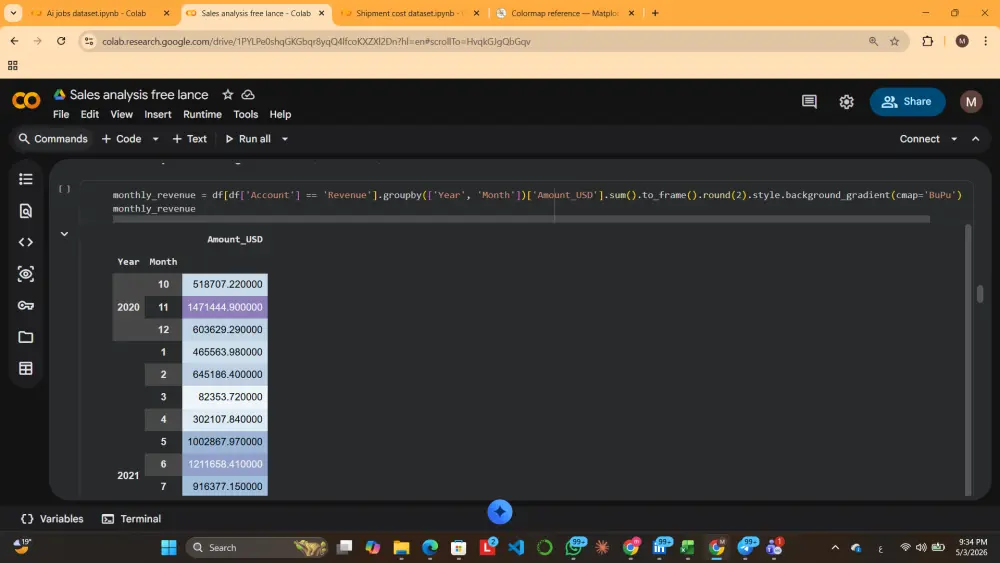Screen dimensions: 1000x563
Task: Click the code cell horizontal scrollbar
Action: tap(521, 219)
